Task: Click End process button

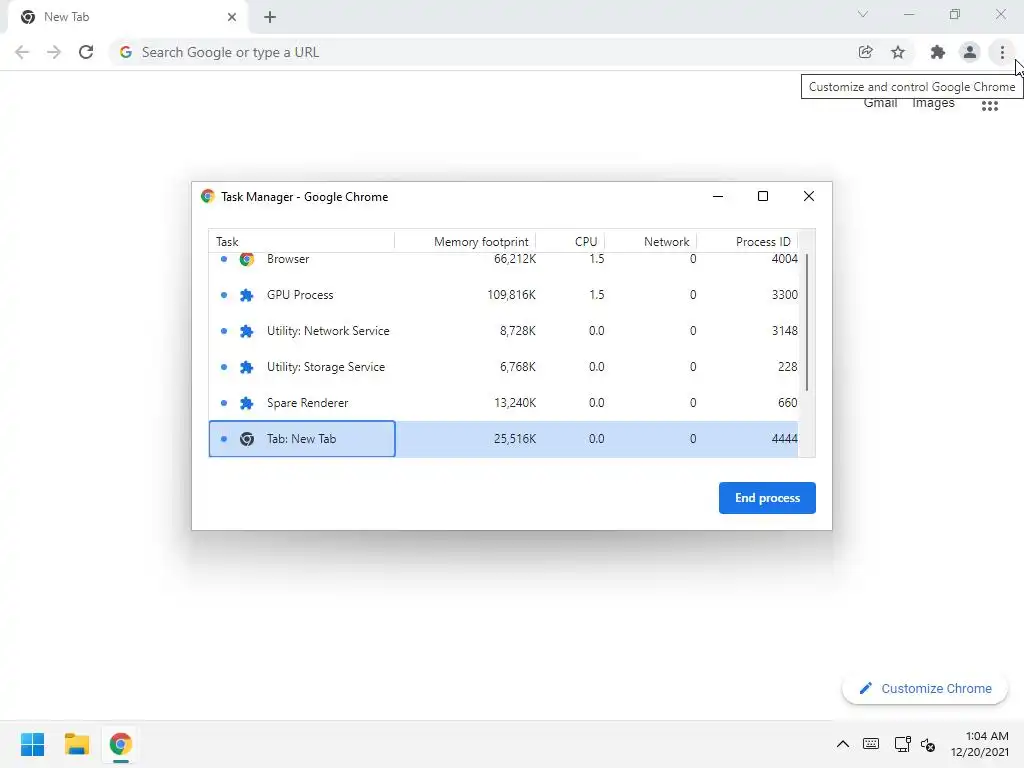Action: (x=767, y=498)
